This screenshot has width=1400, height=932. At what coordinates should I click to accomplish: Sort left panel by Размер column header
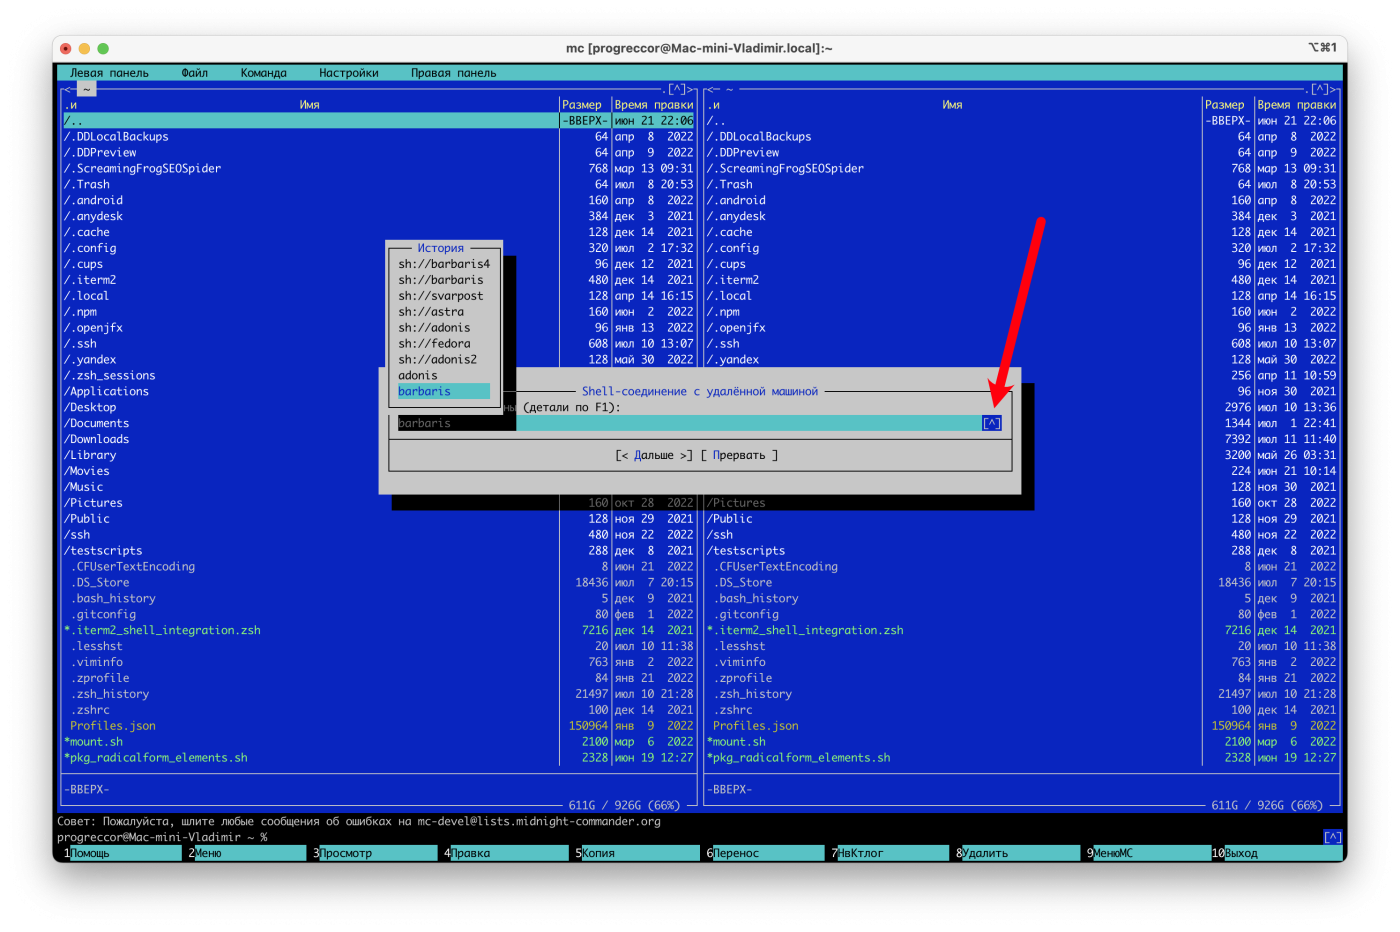click(582, 105)
